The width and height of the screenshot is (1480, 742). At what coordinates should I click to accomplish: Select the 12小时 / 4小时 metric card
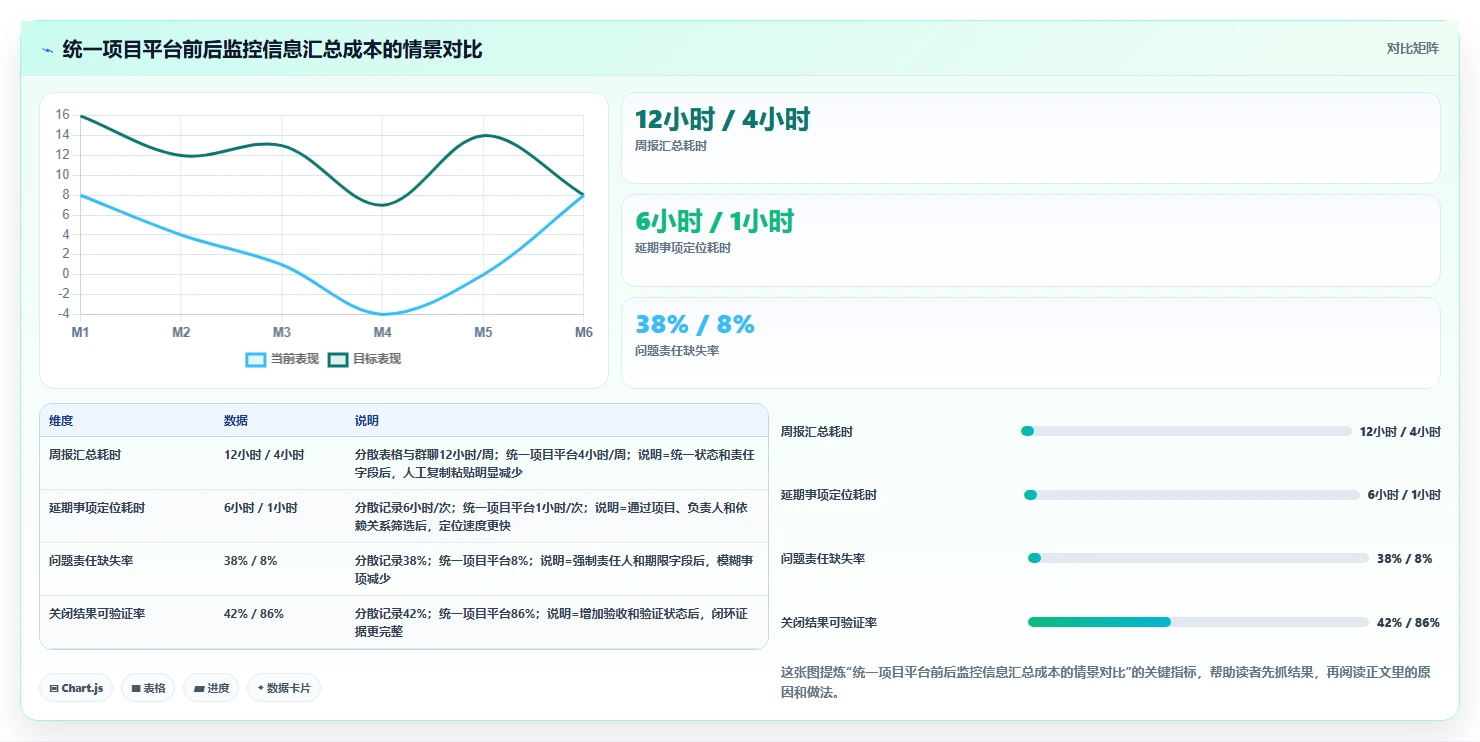point(1031,138)
